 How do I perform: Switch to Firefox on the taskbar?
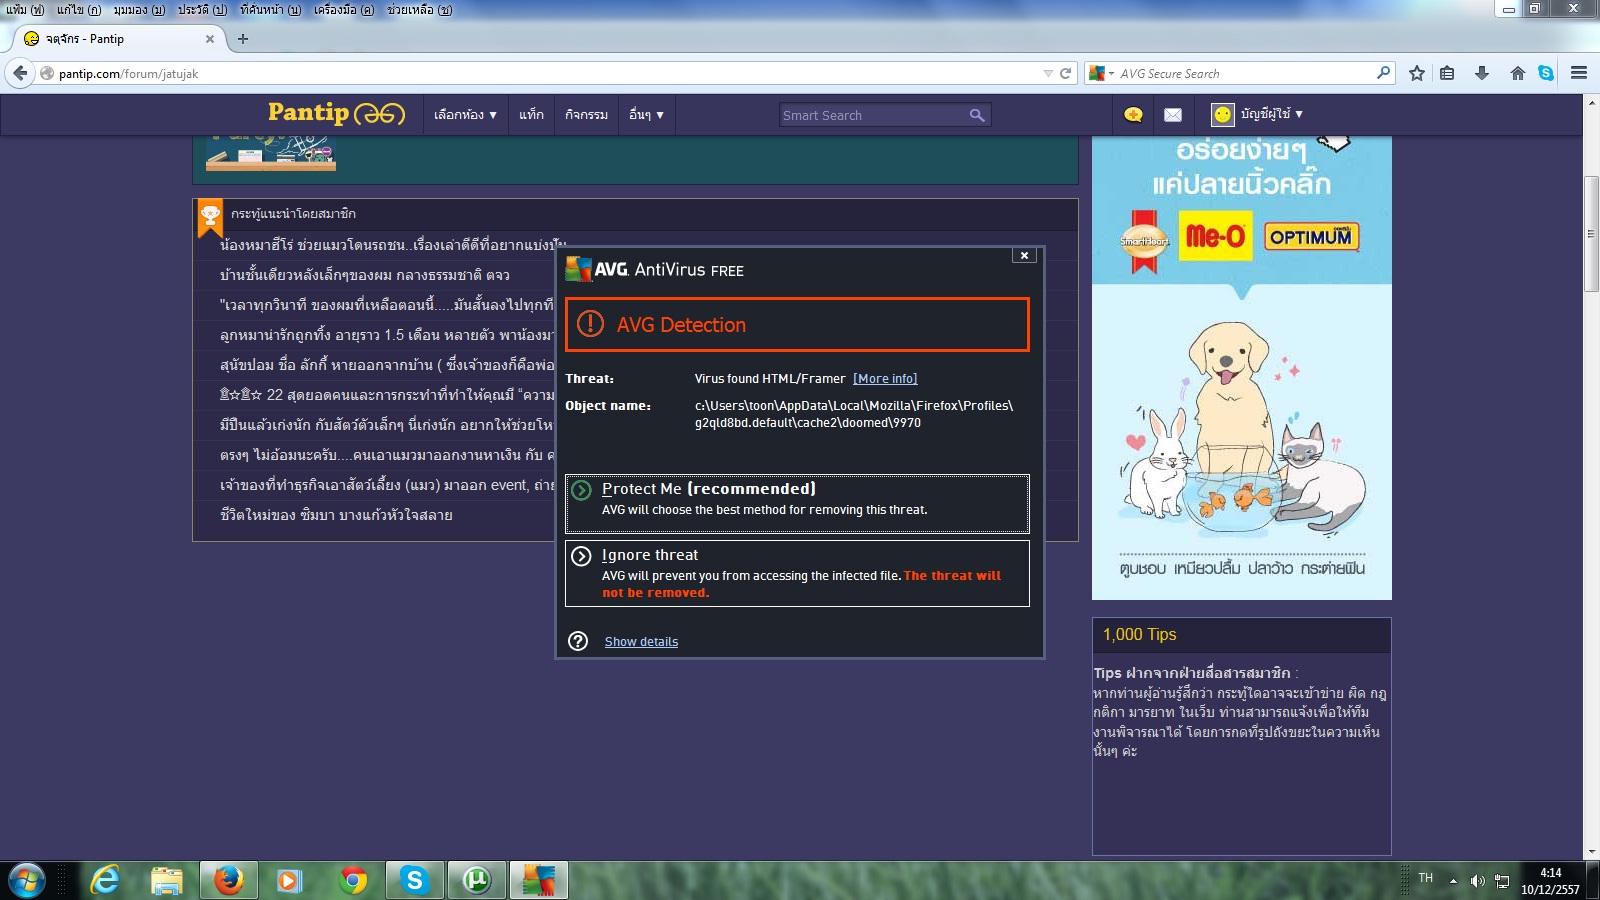pos(229,881)
